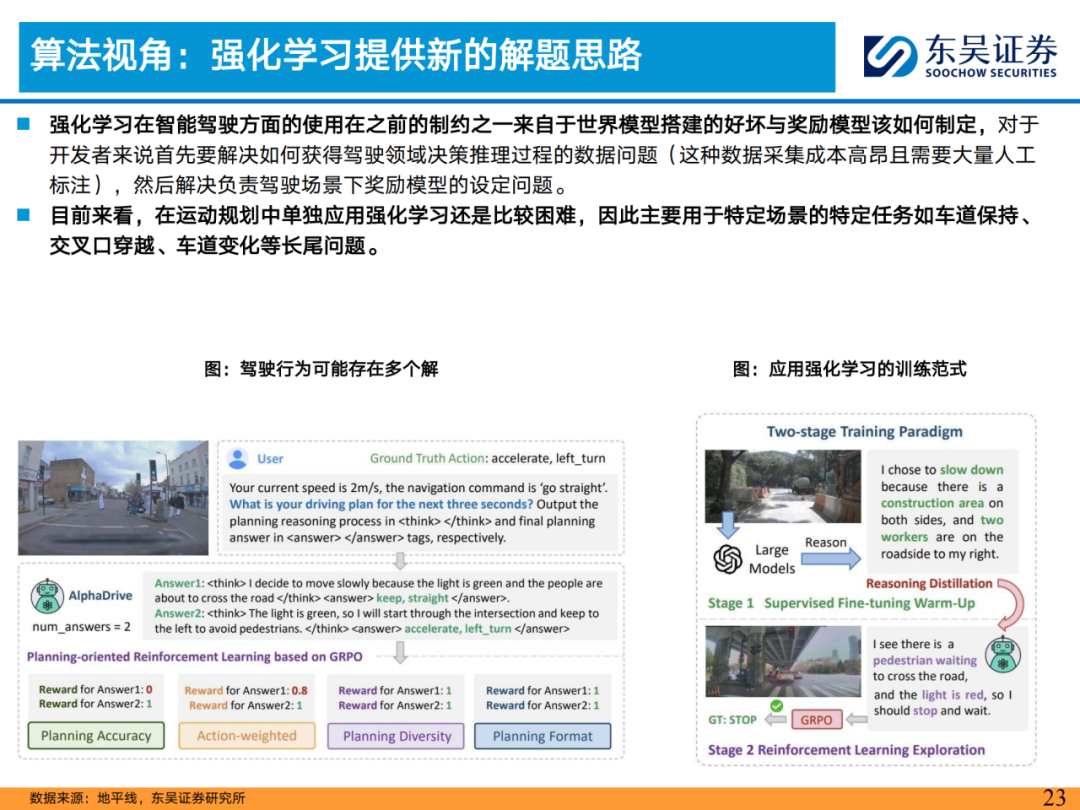
Task: Click the Two-stage Training Paradigm heading
Action: tap(864, 431)
